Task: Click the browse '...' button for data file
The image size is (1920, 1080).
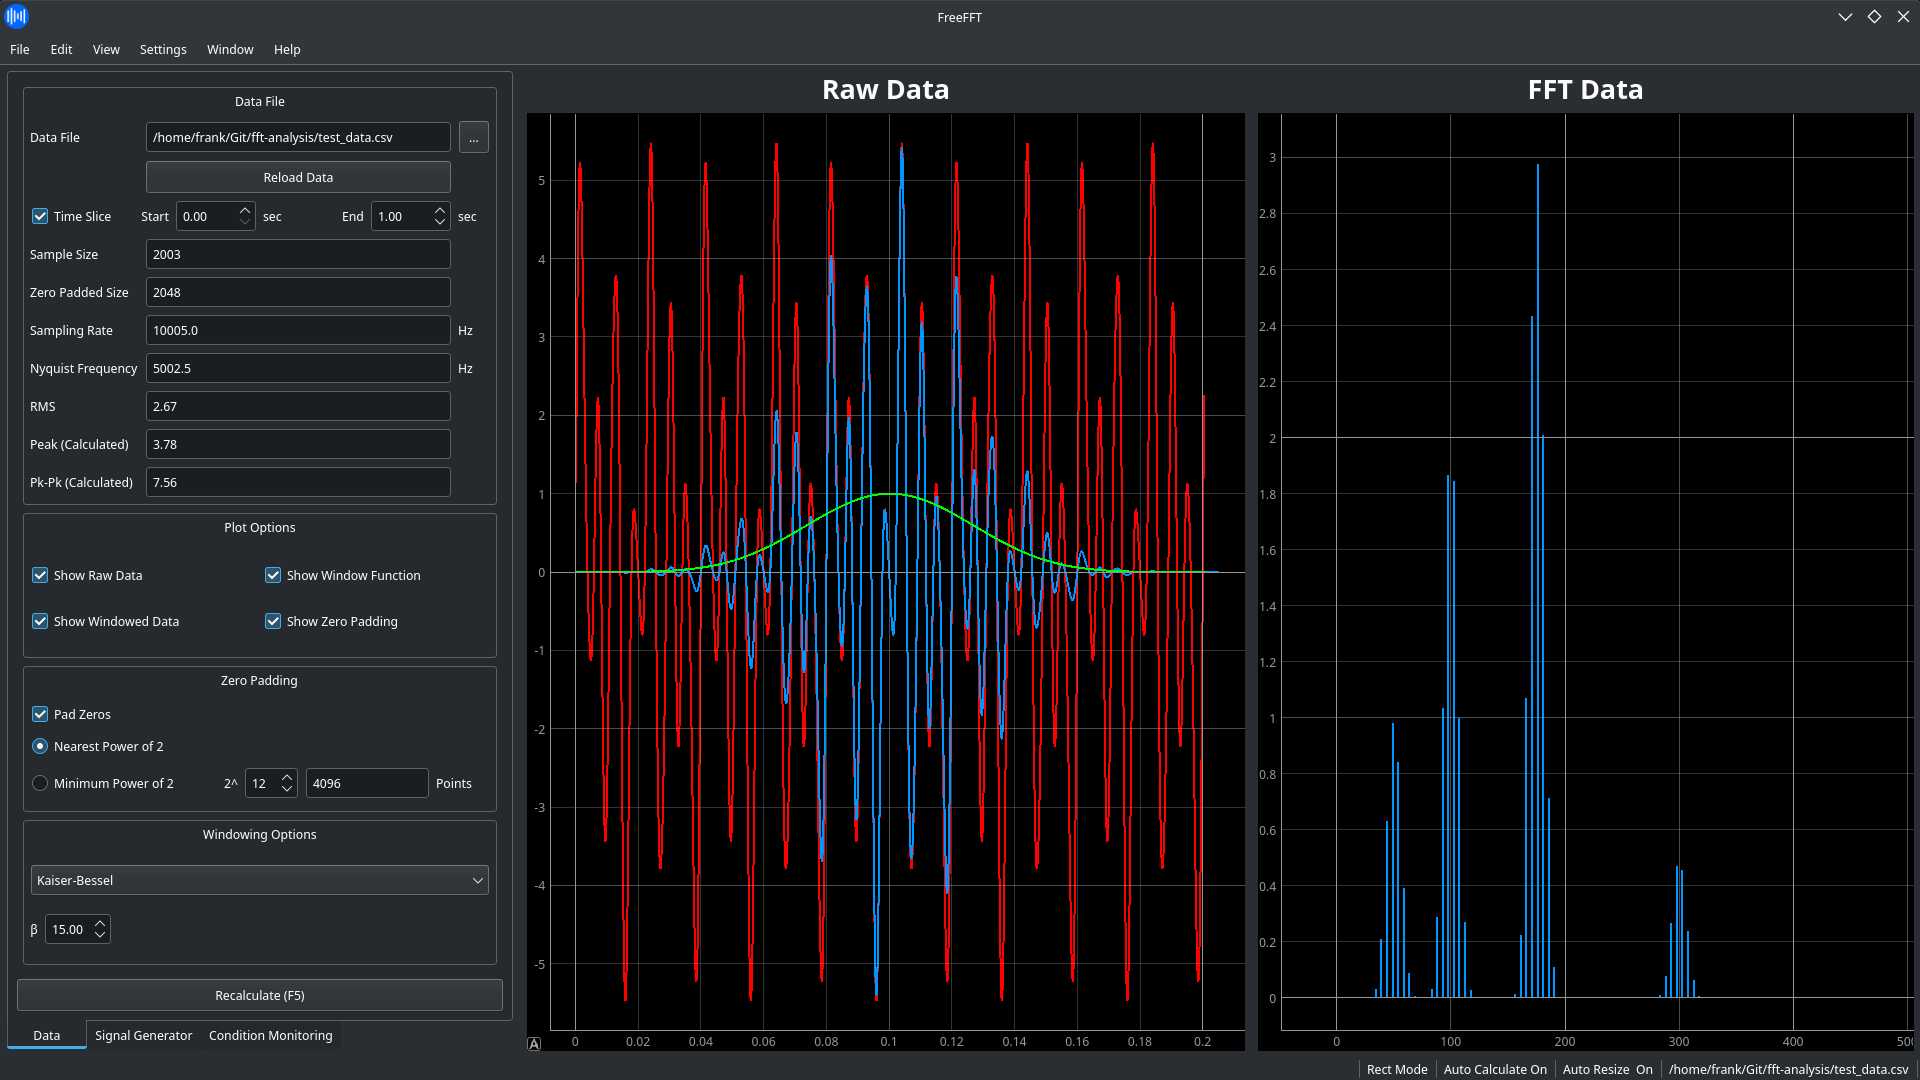Action: click(473, 138)
